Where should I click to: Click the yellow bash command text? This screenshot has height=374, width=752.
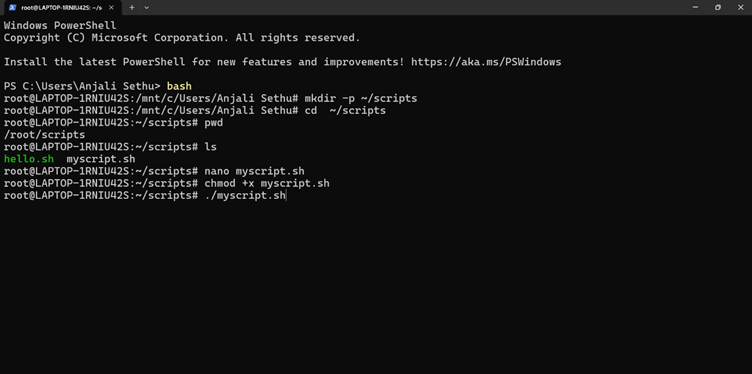[x=179, y=86]
